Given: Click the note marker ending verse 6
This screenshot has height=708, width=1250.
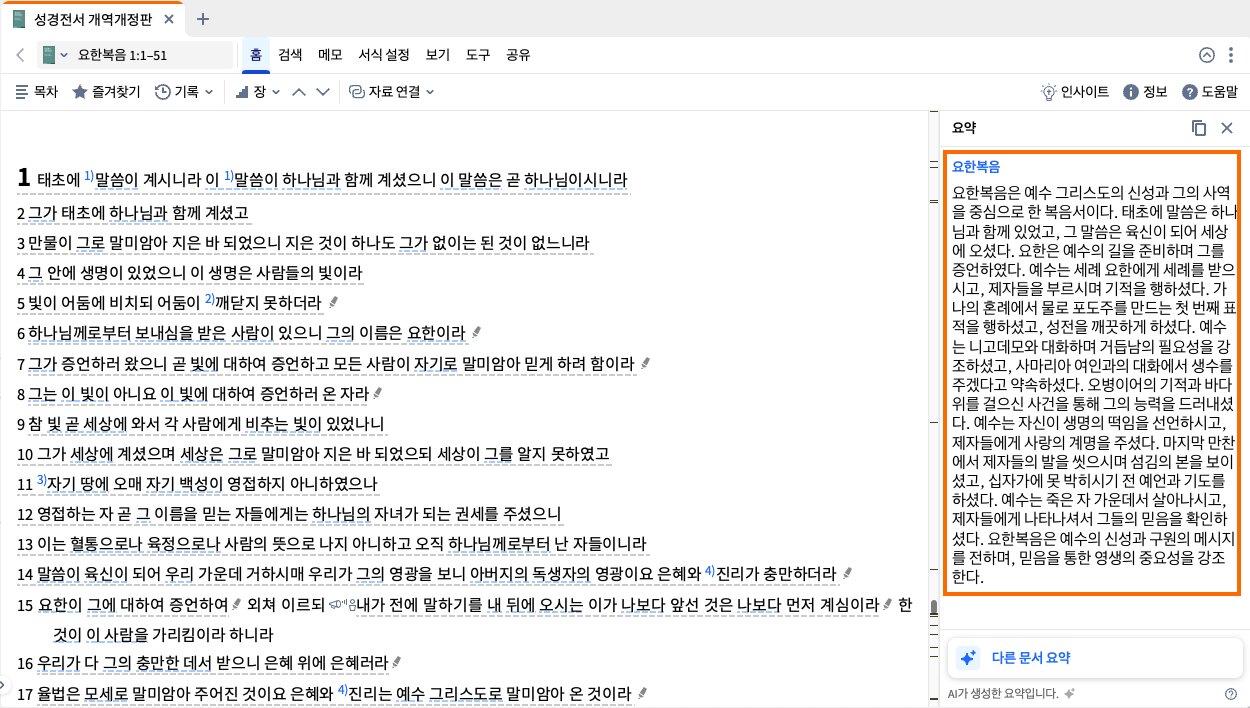Looking at the screenshot, I should point(477,333).
